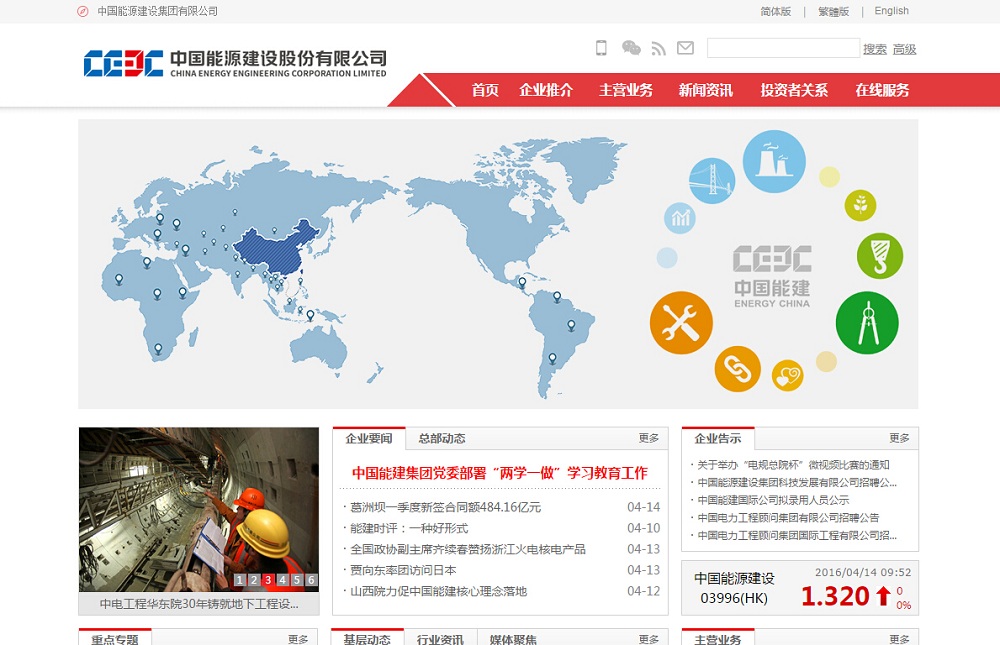Open the tunnel workers carousel photo
The width and height of the screenshot is (1000, 645).
pos(199,509)
